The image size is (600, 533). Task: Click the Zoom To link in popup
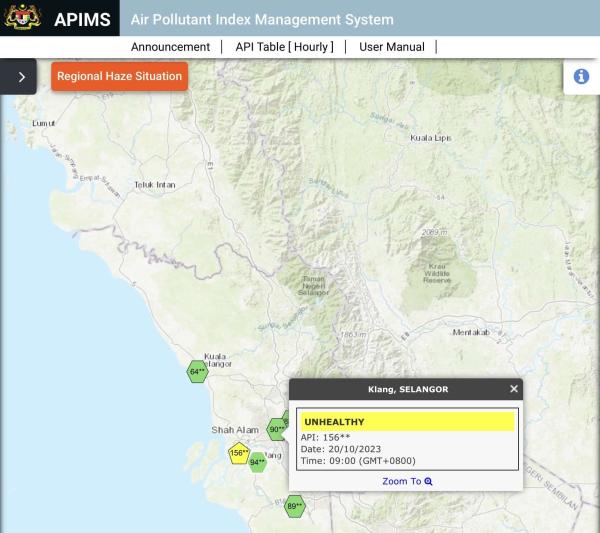[x=406, y=481]
